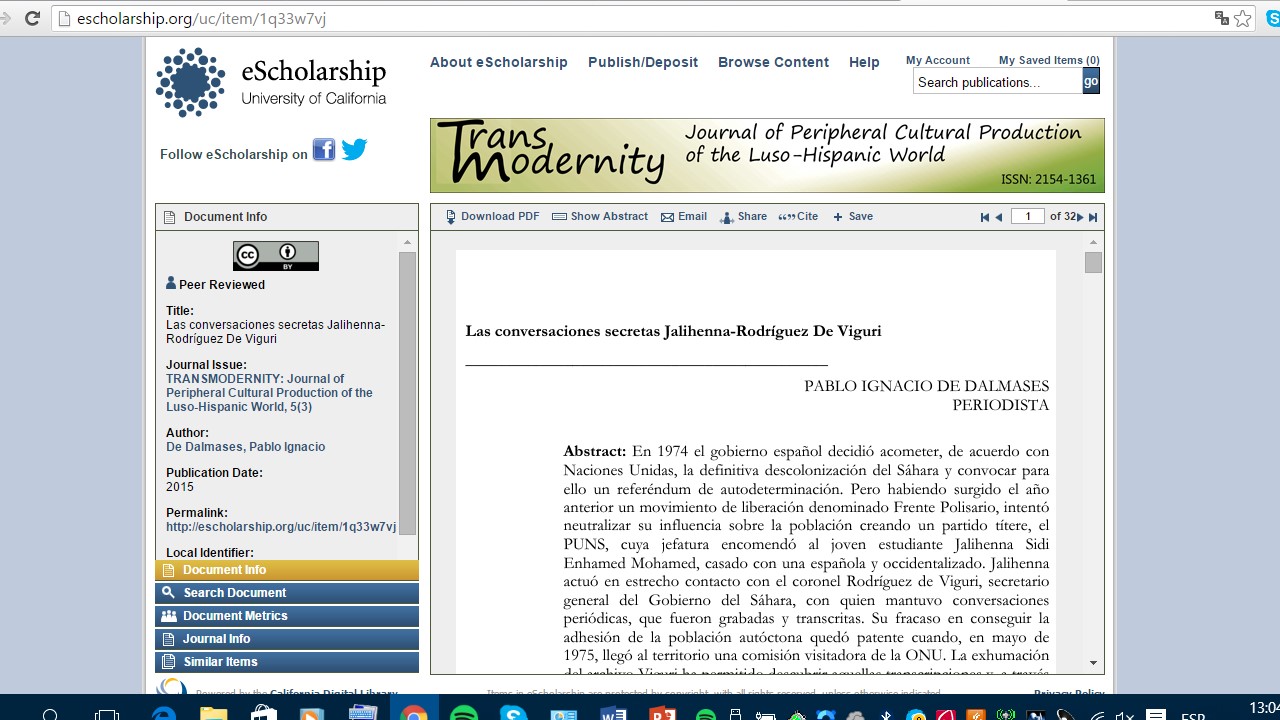The height and width of the screenshot is (720, 1280).
Task: Open Microsoft Word from taskbar
Action: tap(612, 714)
